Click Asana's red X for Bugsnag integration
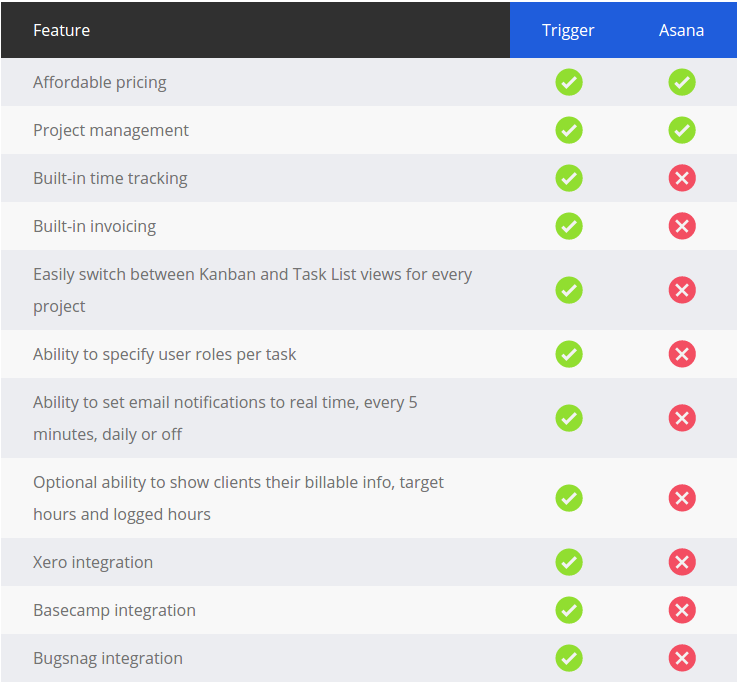 (682, 658)
